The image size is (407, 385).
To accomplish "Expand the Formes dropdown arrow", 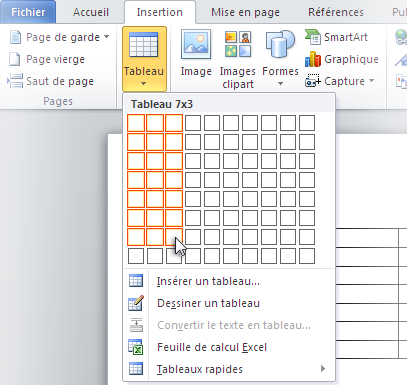I will coord(280,83).
